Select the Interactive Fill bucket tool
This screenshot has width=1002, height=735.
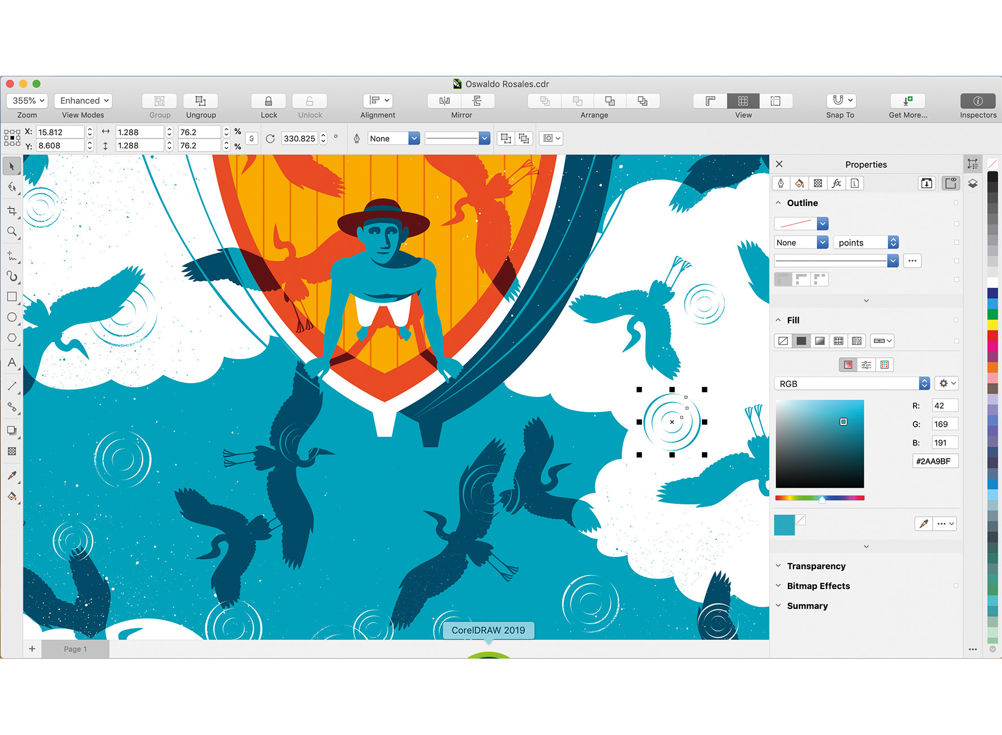(x=12, y=497)
